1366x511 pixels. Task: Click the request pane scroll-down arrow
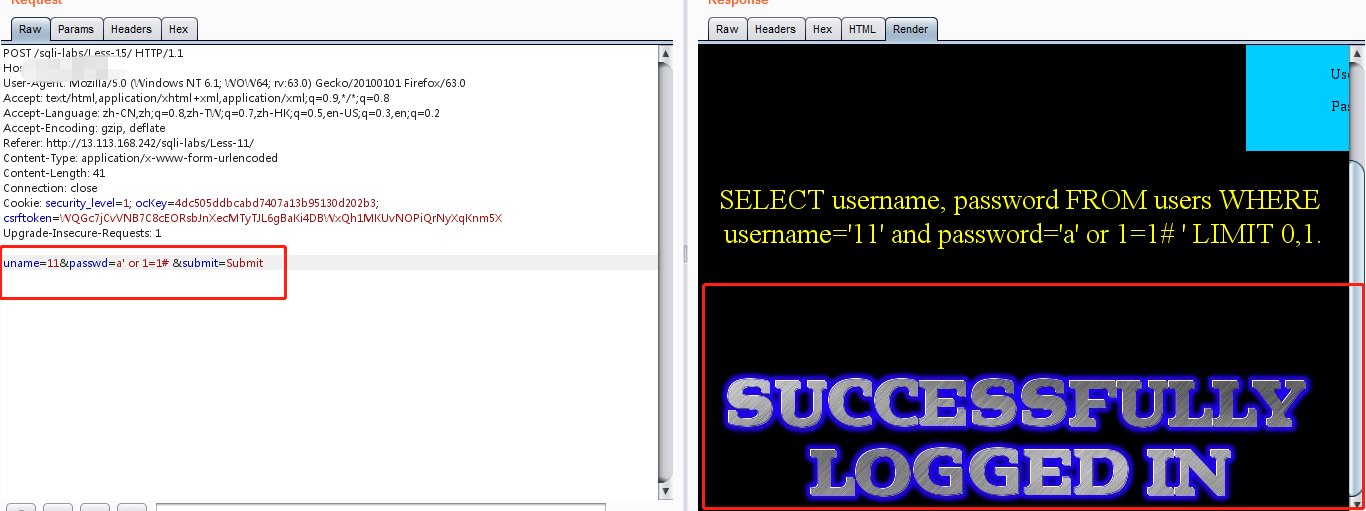666,491
